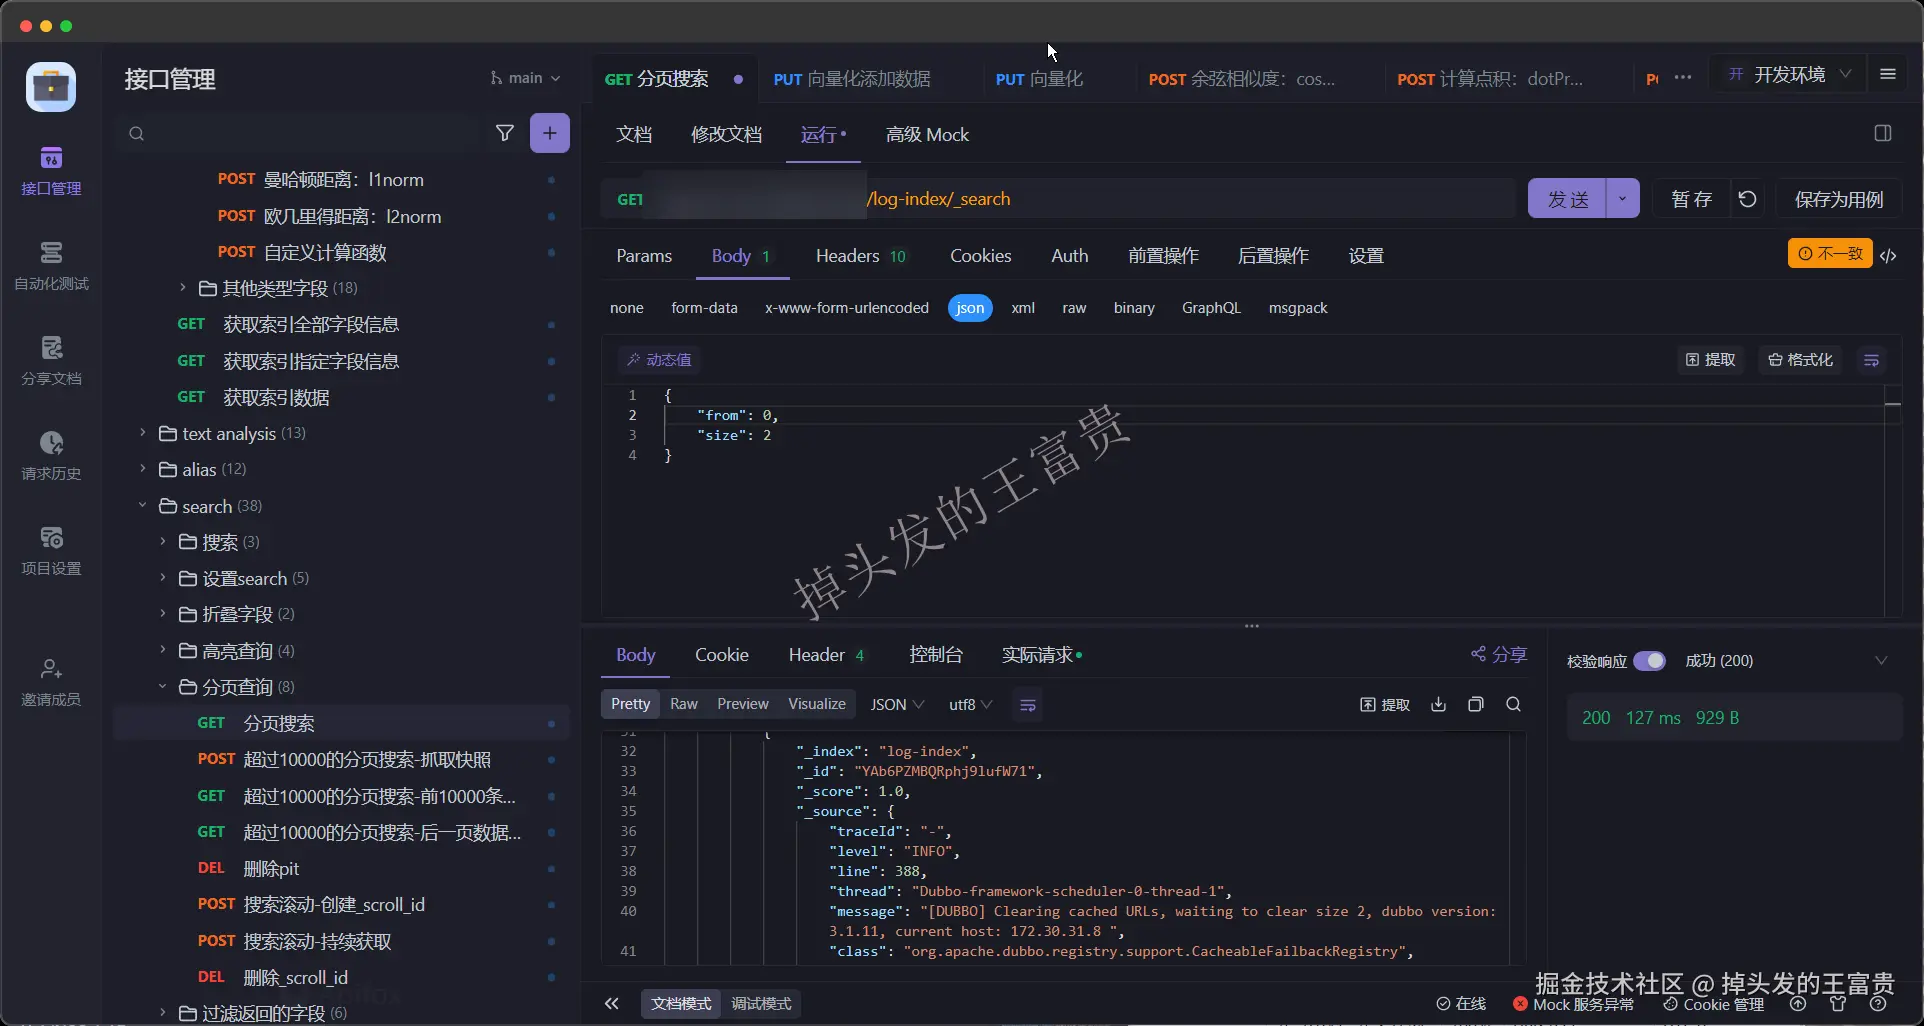Image resolution: width=1924 pixels, height=1026 pixels.
Task: Open the 控制台 response tab
Action: click(936, 655)
